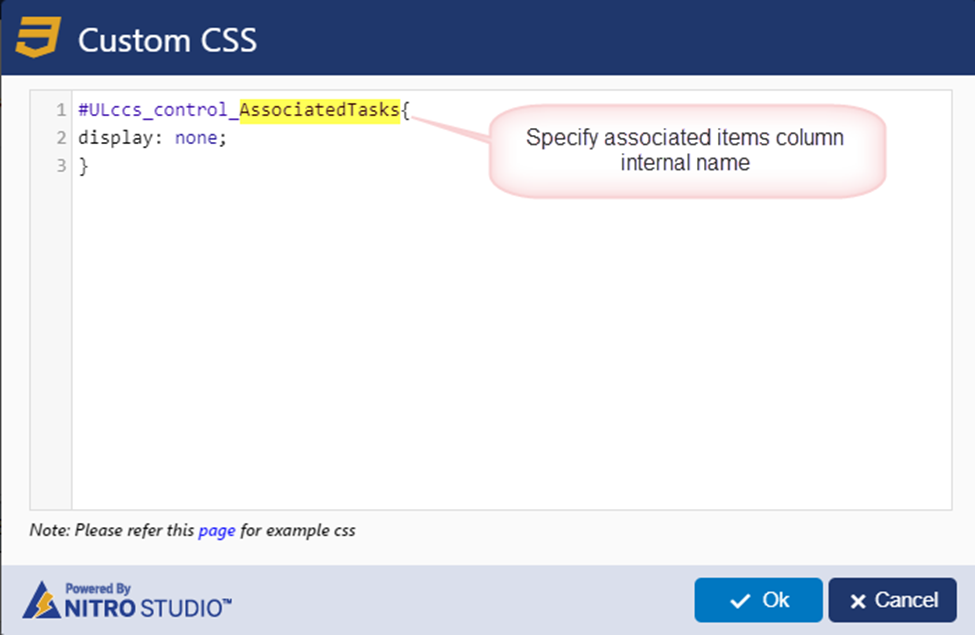This screenshot has height=635, width=975.
Task: Place cursor on #ULccs_control_ selector text
Action: coord(159,110)
